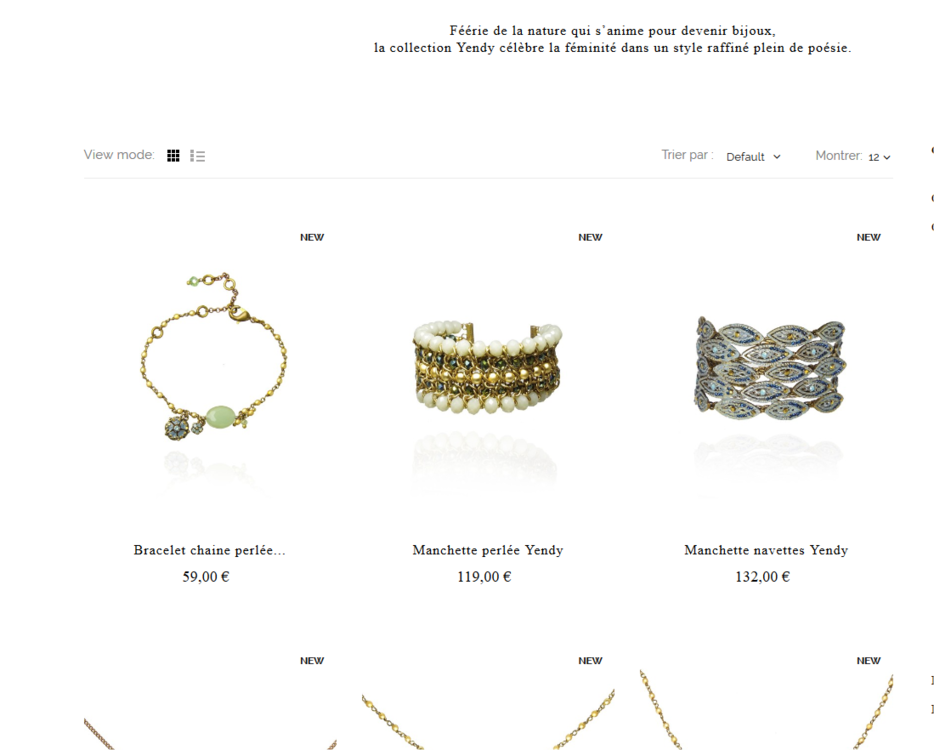
Task: Open the Trier par Default dropdown
Action: [x=754, y=157]
